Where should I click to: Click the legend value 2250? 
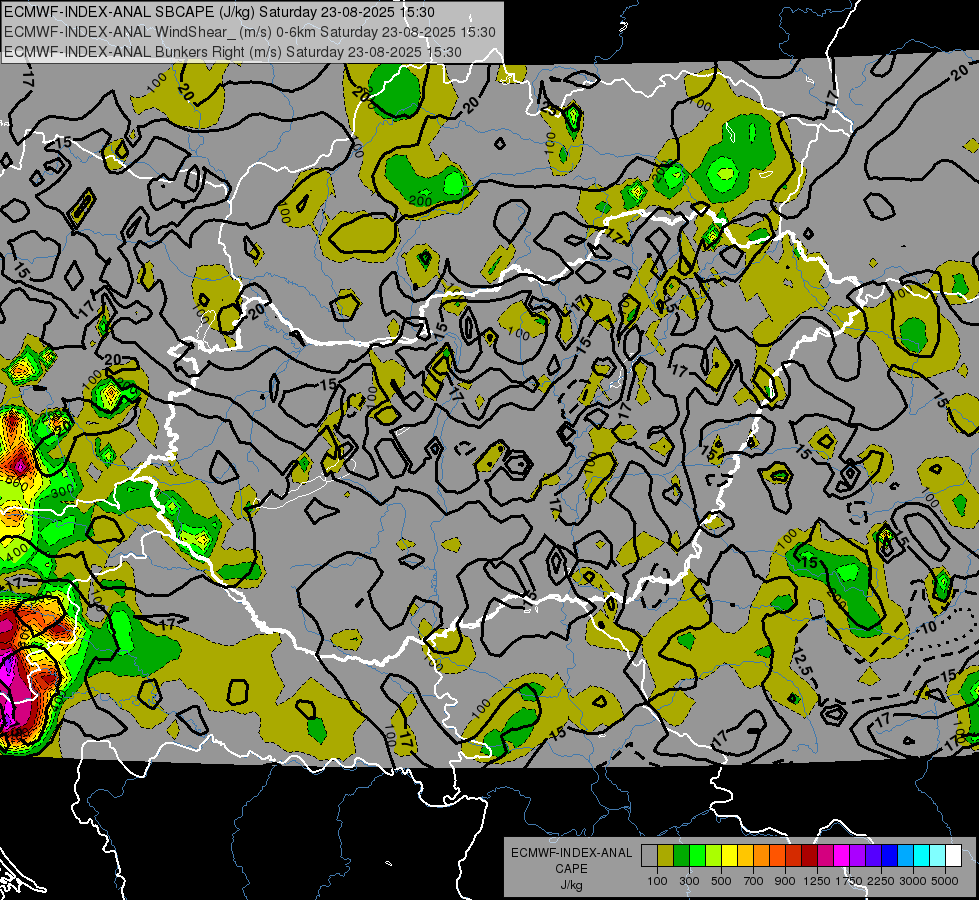click(881, 881)
